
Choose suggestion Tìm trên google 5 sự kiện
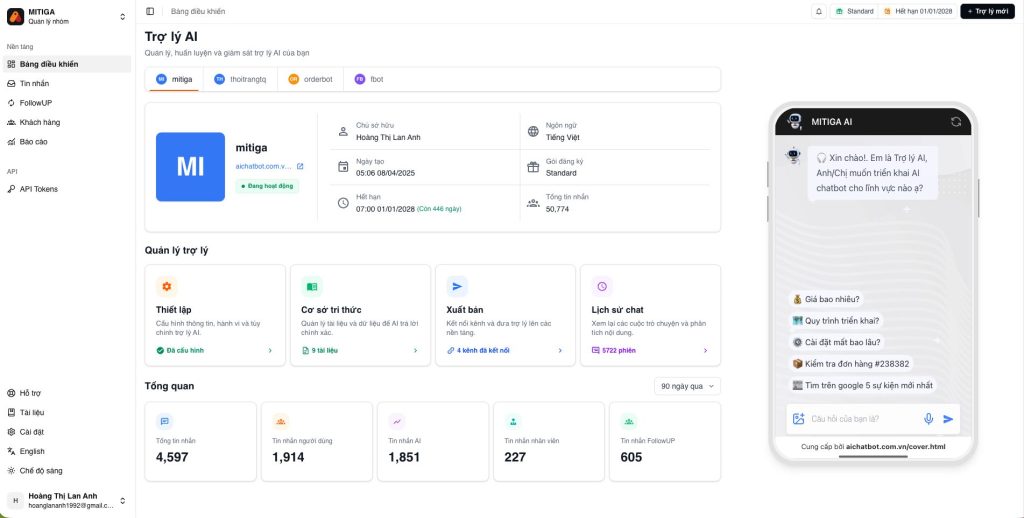863,385
